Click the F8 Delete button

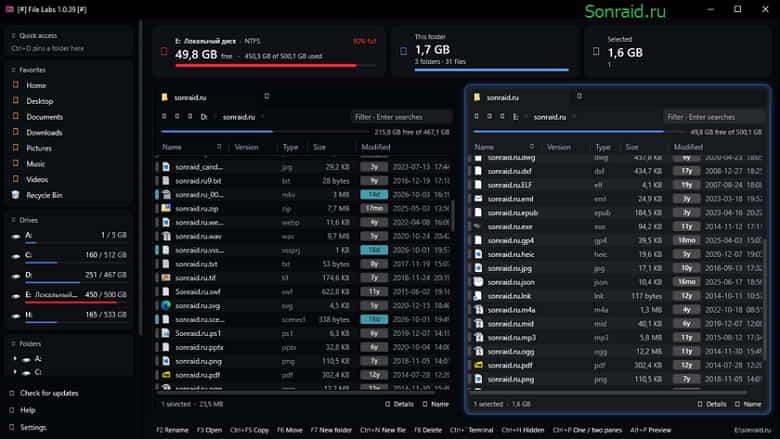(428, 430)
